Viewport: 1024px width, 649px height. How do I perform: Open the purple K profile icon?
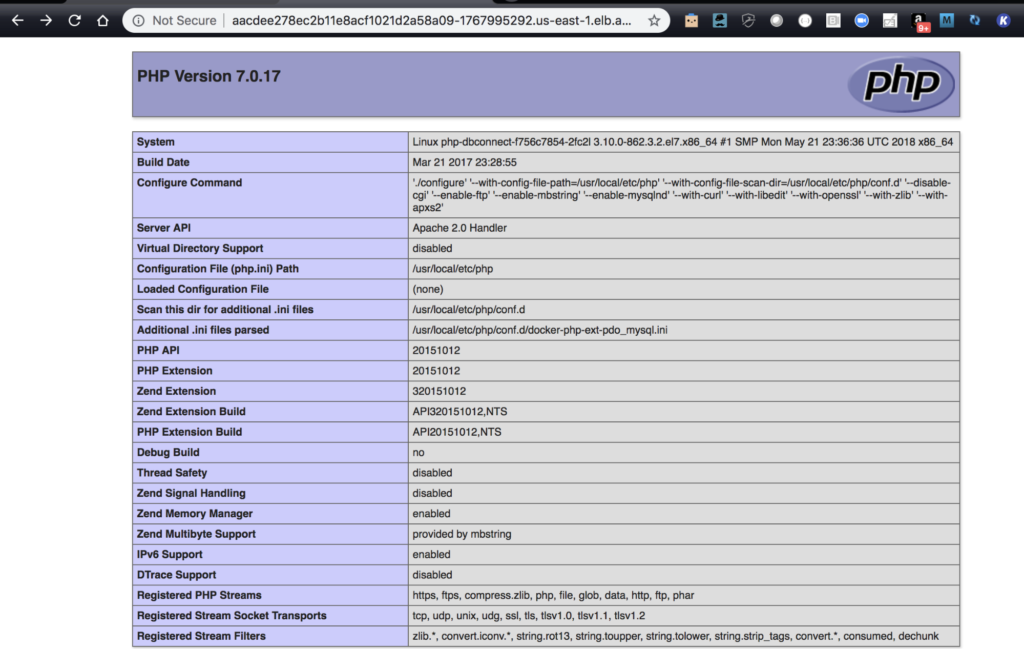click(1004, 20)
